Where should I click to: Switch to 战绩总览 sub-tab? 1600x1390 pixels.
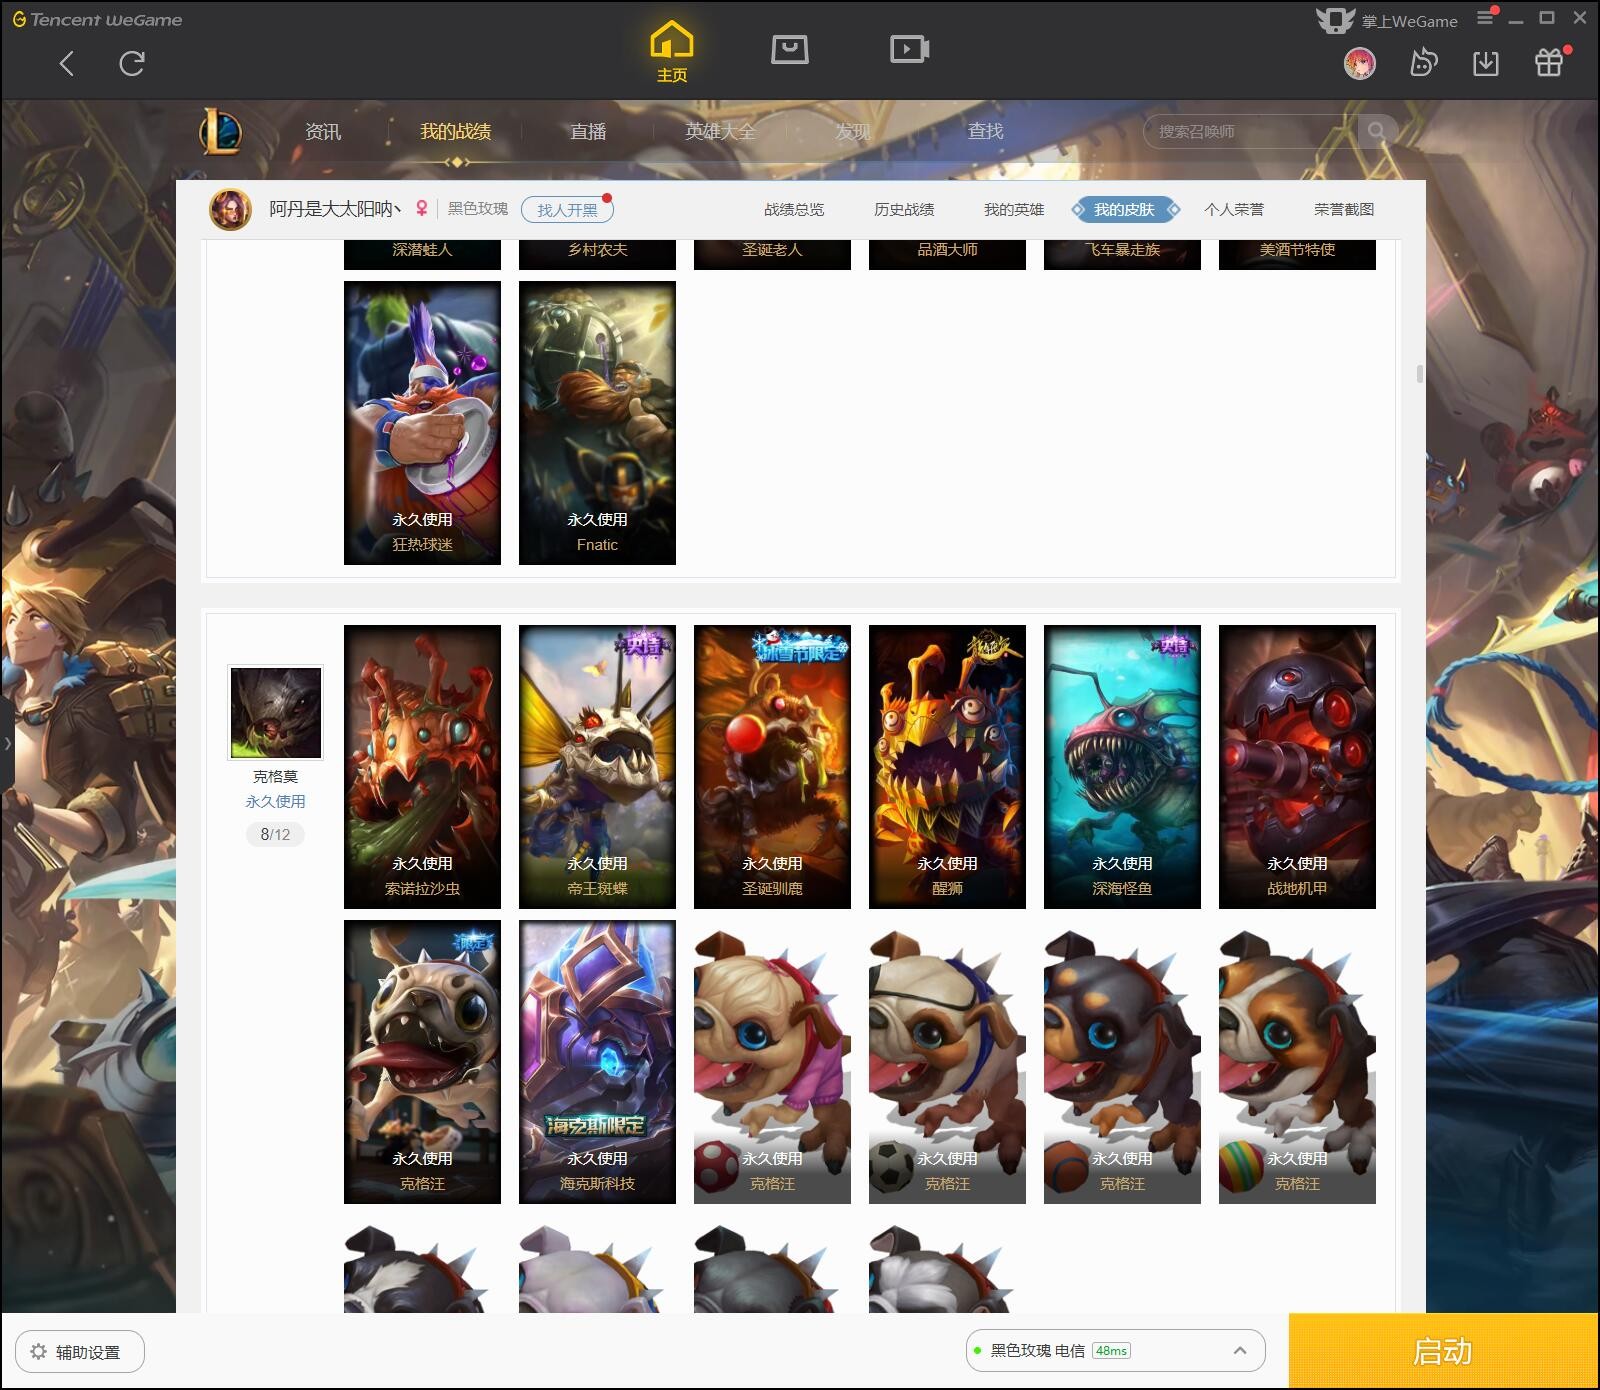pos(794,209)
